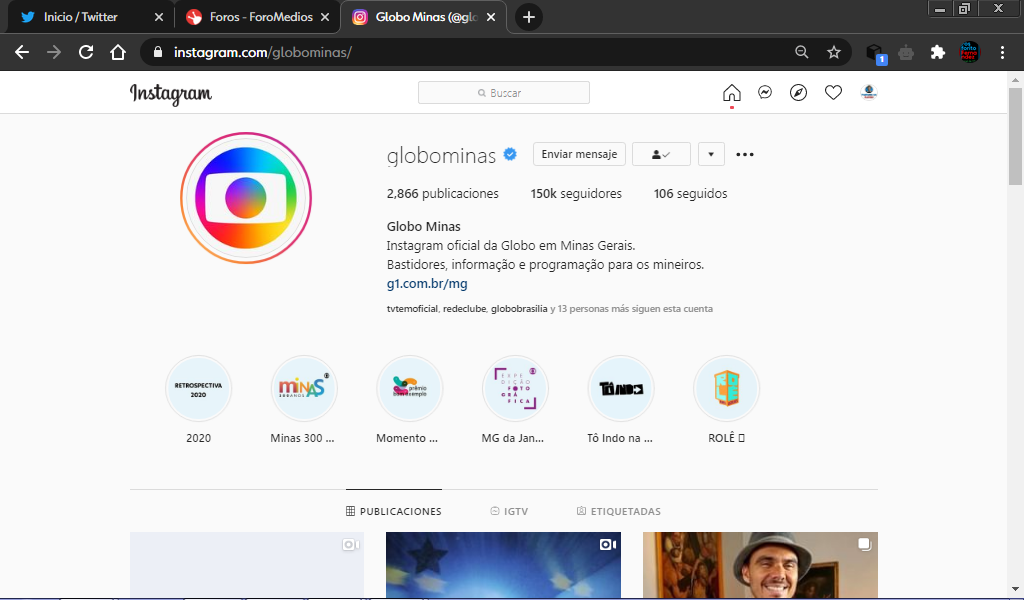
Task: Open globobrasilia mutual follower link
Action: pos(519,309)
